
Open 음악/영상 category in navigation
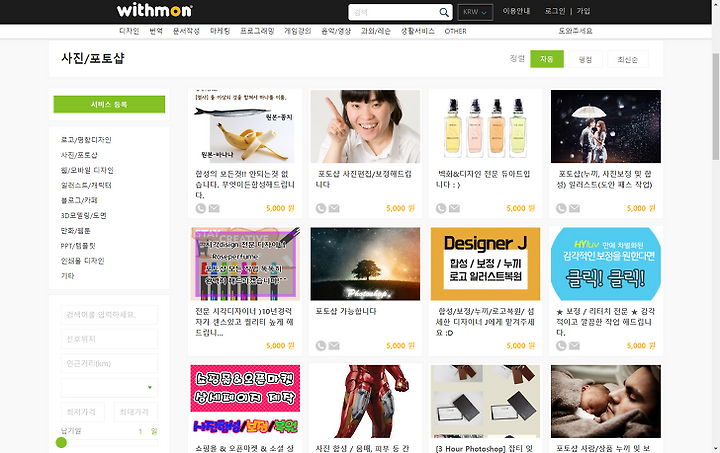coord(336,31)
